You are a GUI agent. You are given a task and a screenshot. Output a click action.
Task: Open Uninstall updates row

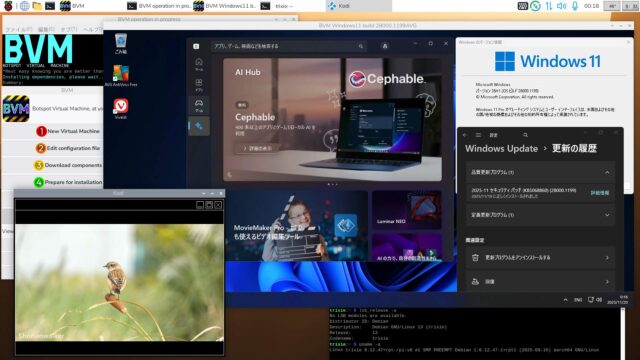tap(540, 258)
